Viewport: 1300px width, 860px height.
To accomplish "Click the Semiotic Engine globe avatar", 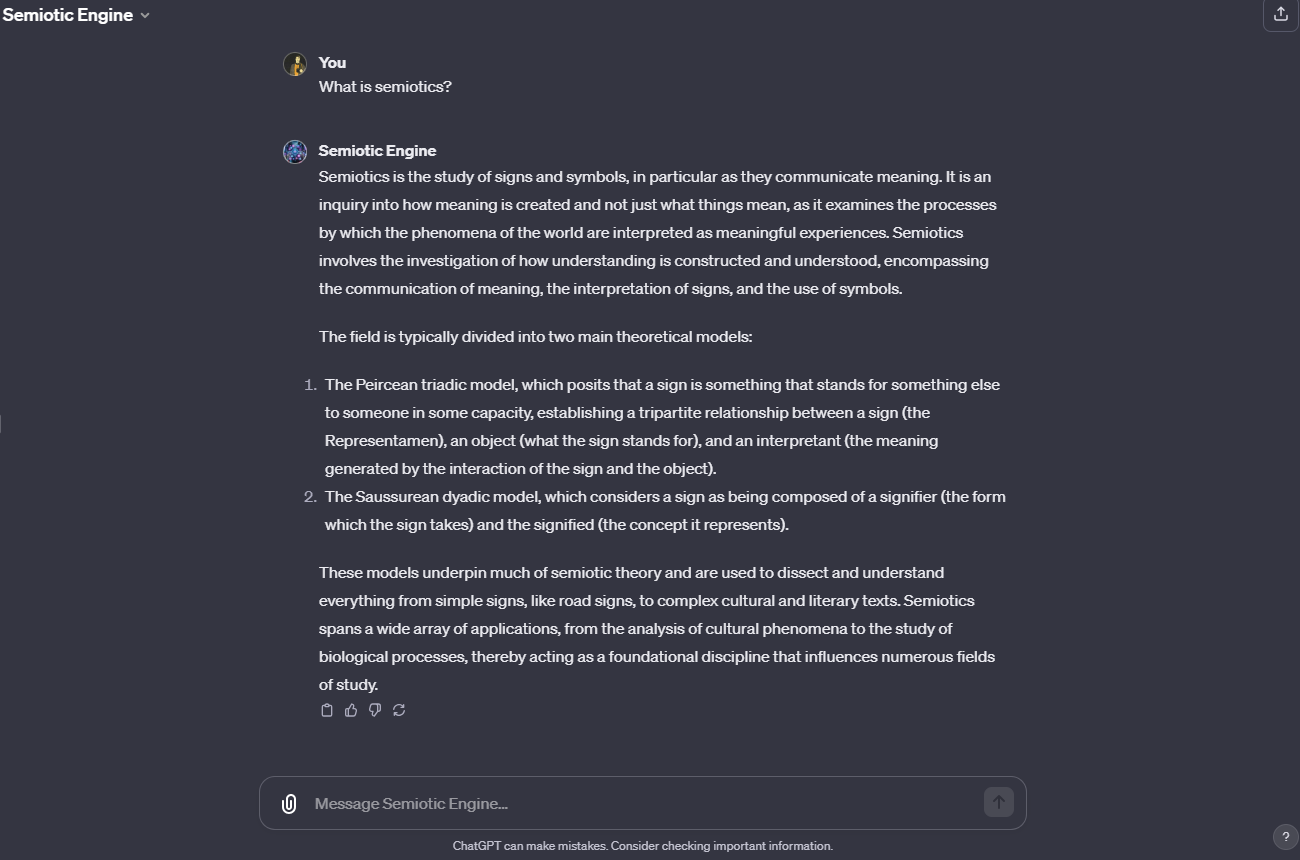I will (x=294, y=151).
